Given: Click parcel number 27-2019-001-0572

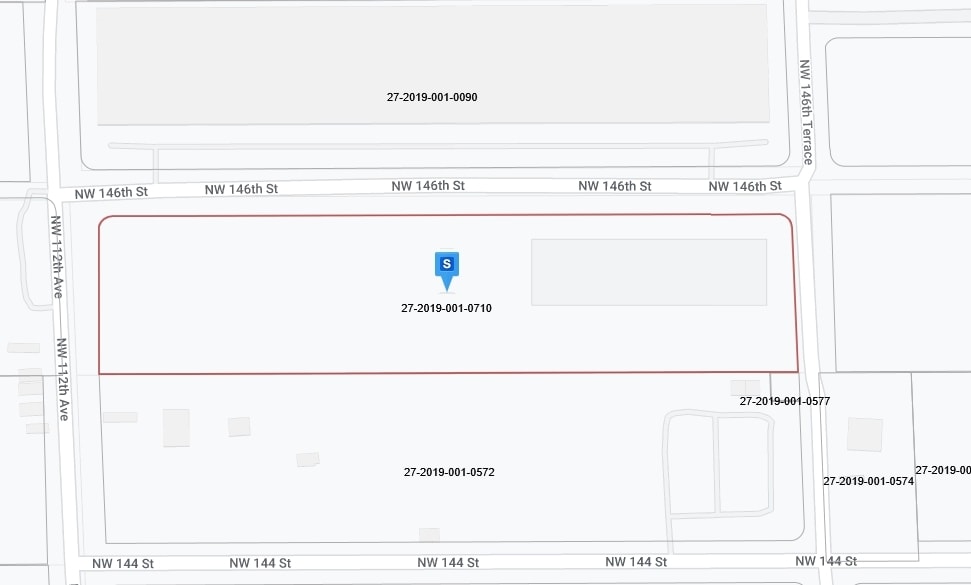Looking at the screenshot, I should (x=449, y=472).
